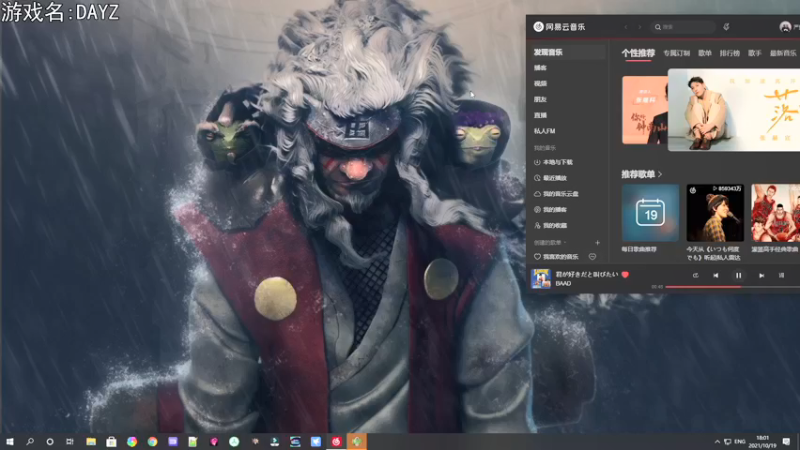Open 发现音乐 in the sidebar
Viewport: 800px width, 450px height.
pos(567,52)
